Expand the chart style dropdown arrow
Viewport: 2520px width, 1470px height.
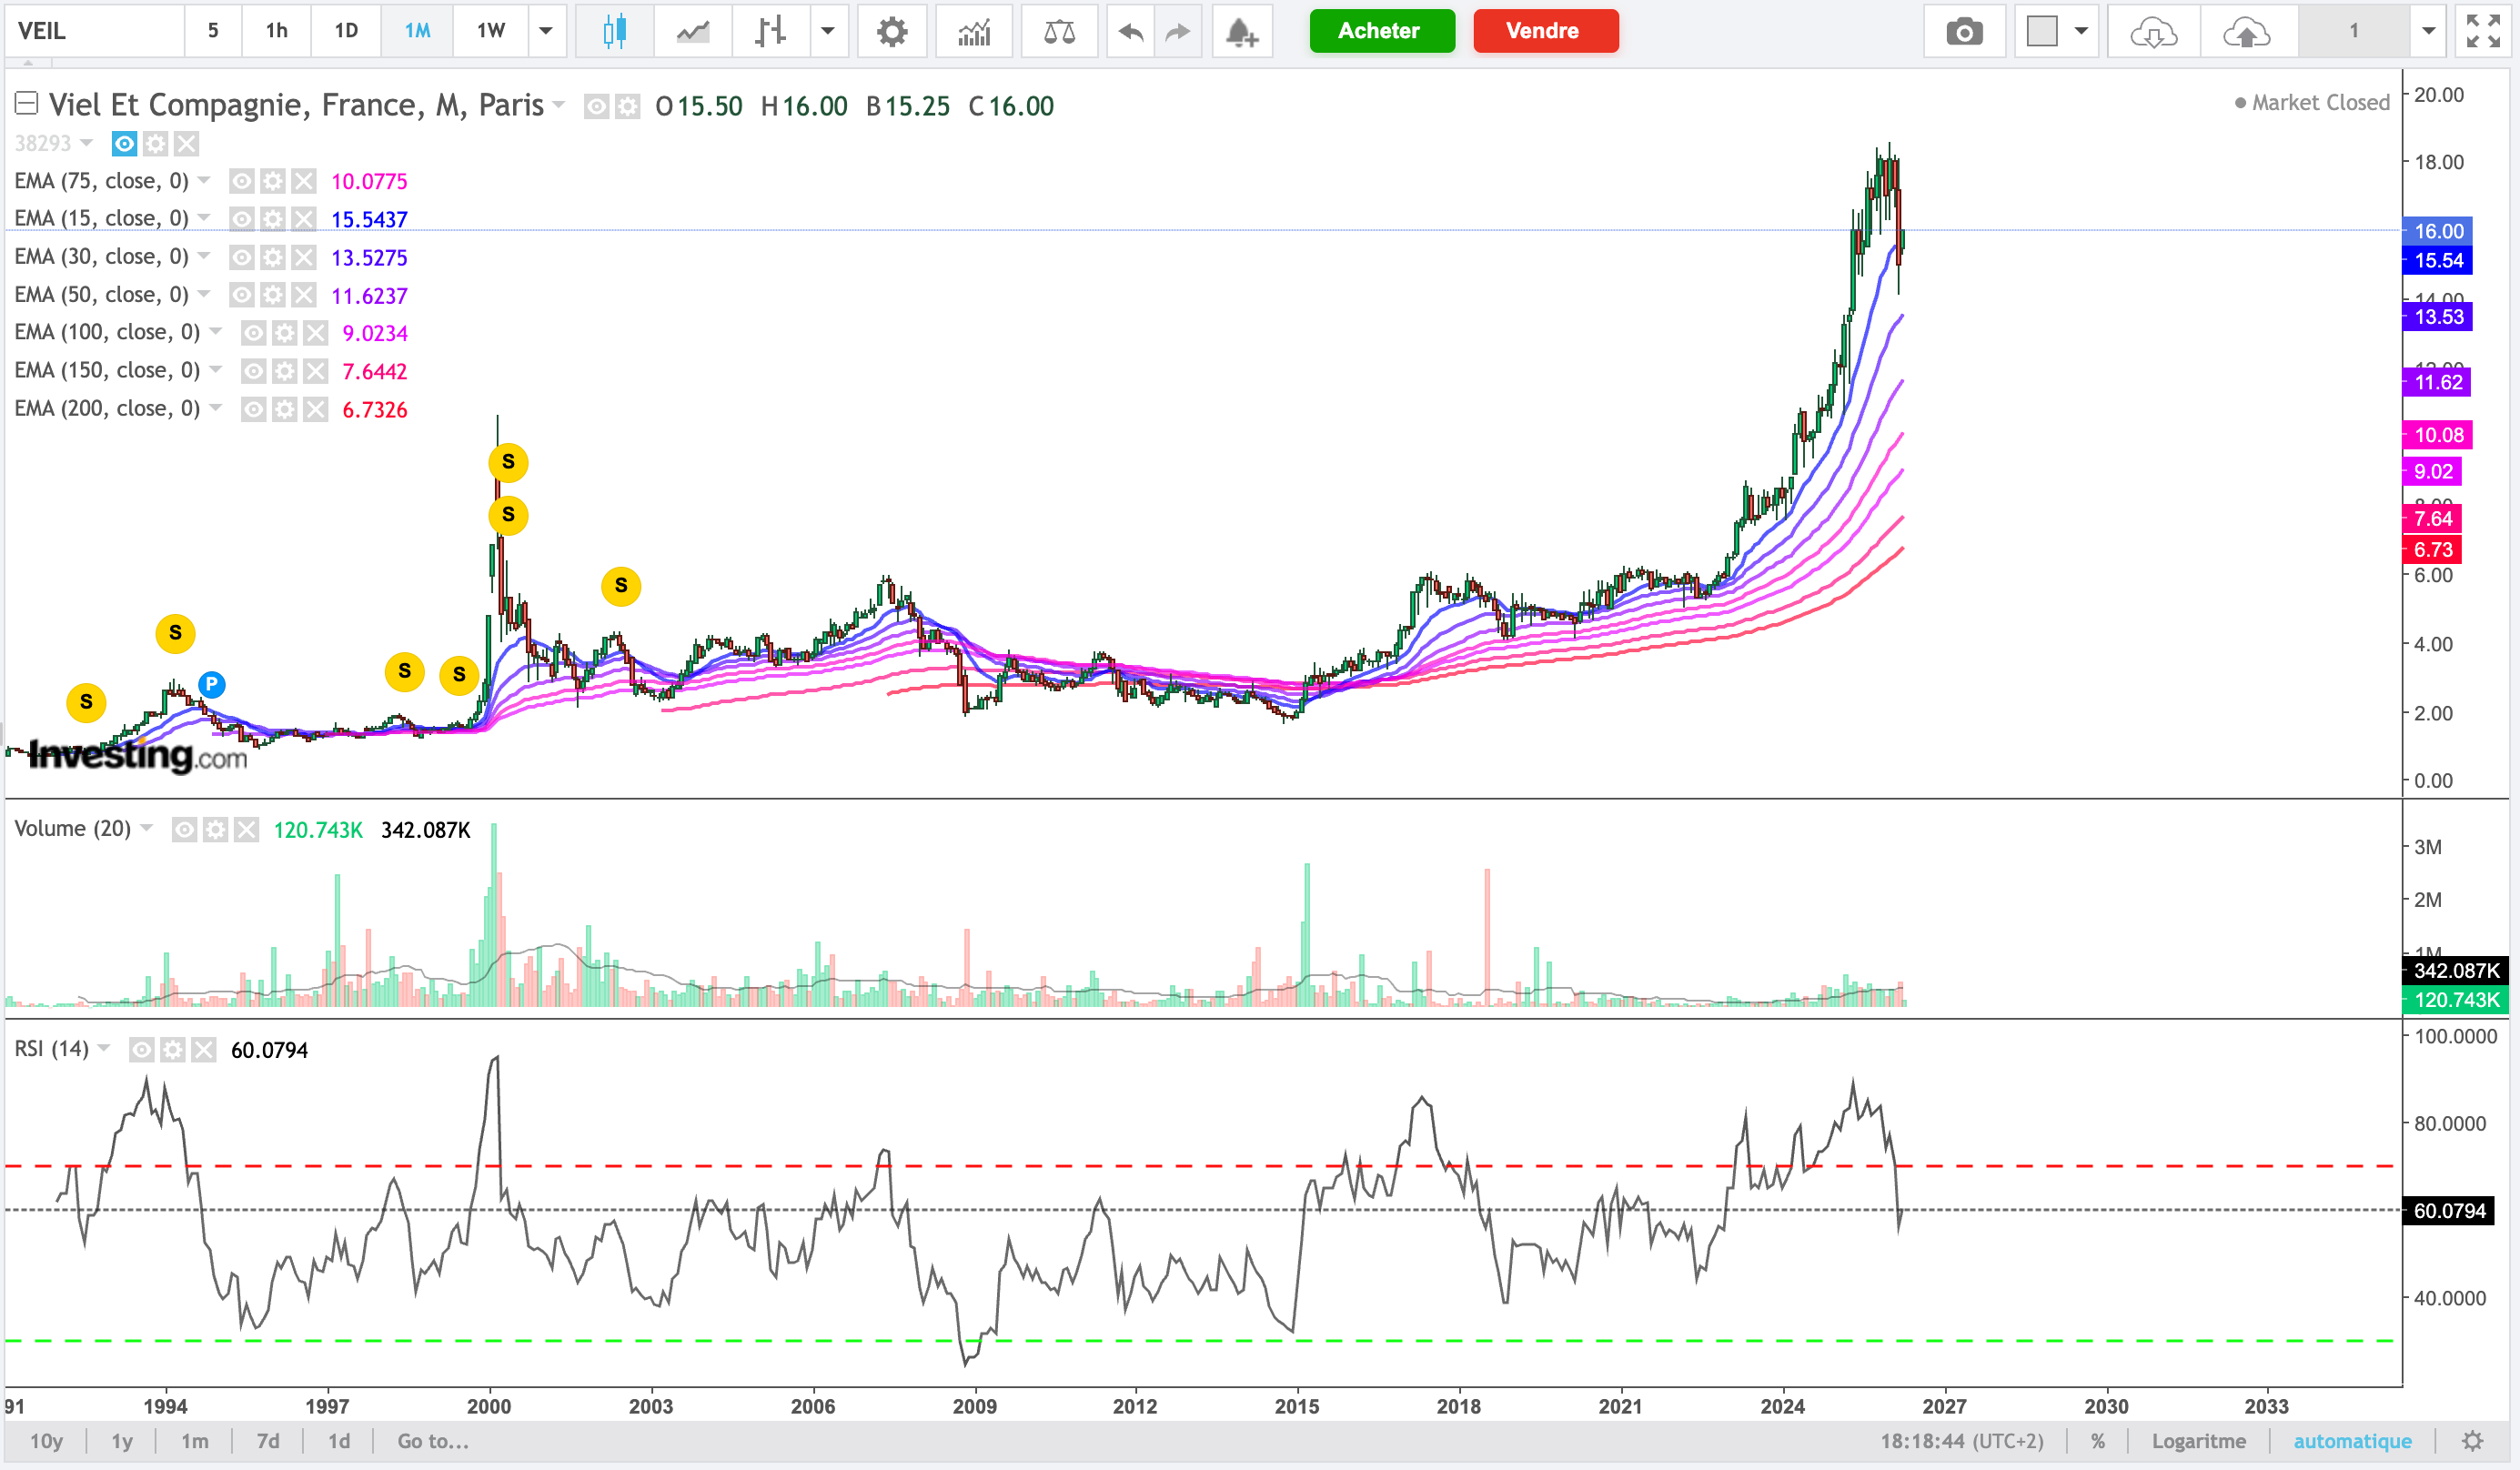tap(827, 31)
